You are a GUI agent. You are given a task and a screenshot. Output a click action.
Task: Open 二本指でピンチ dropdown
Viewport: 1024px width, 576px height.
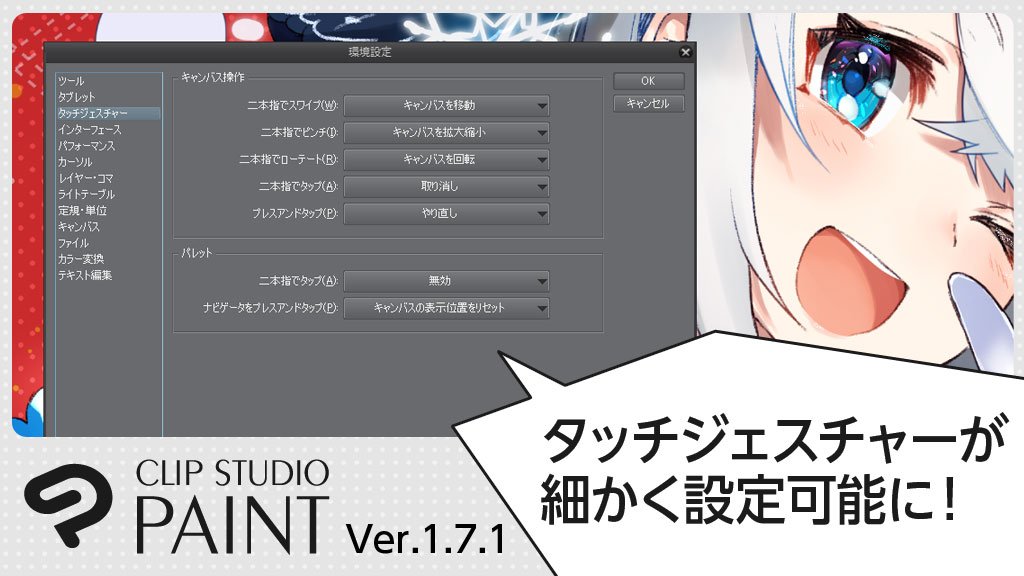point(446,133)
